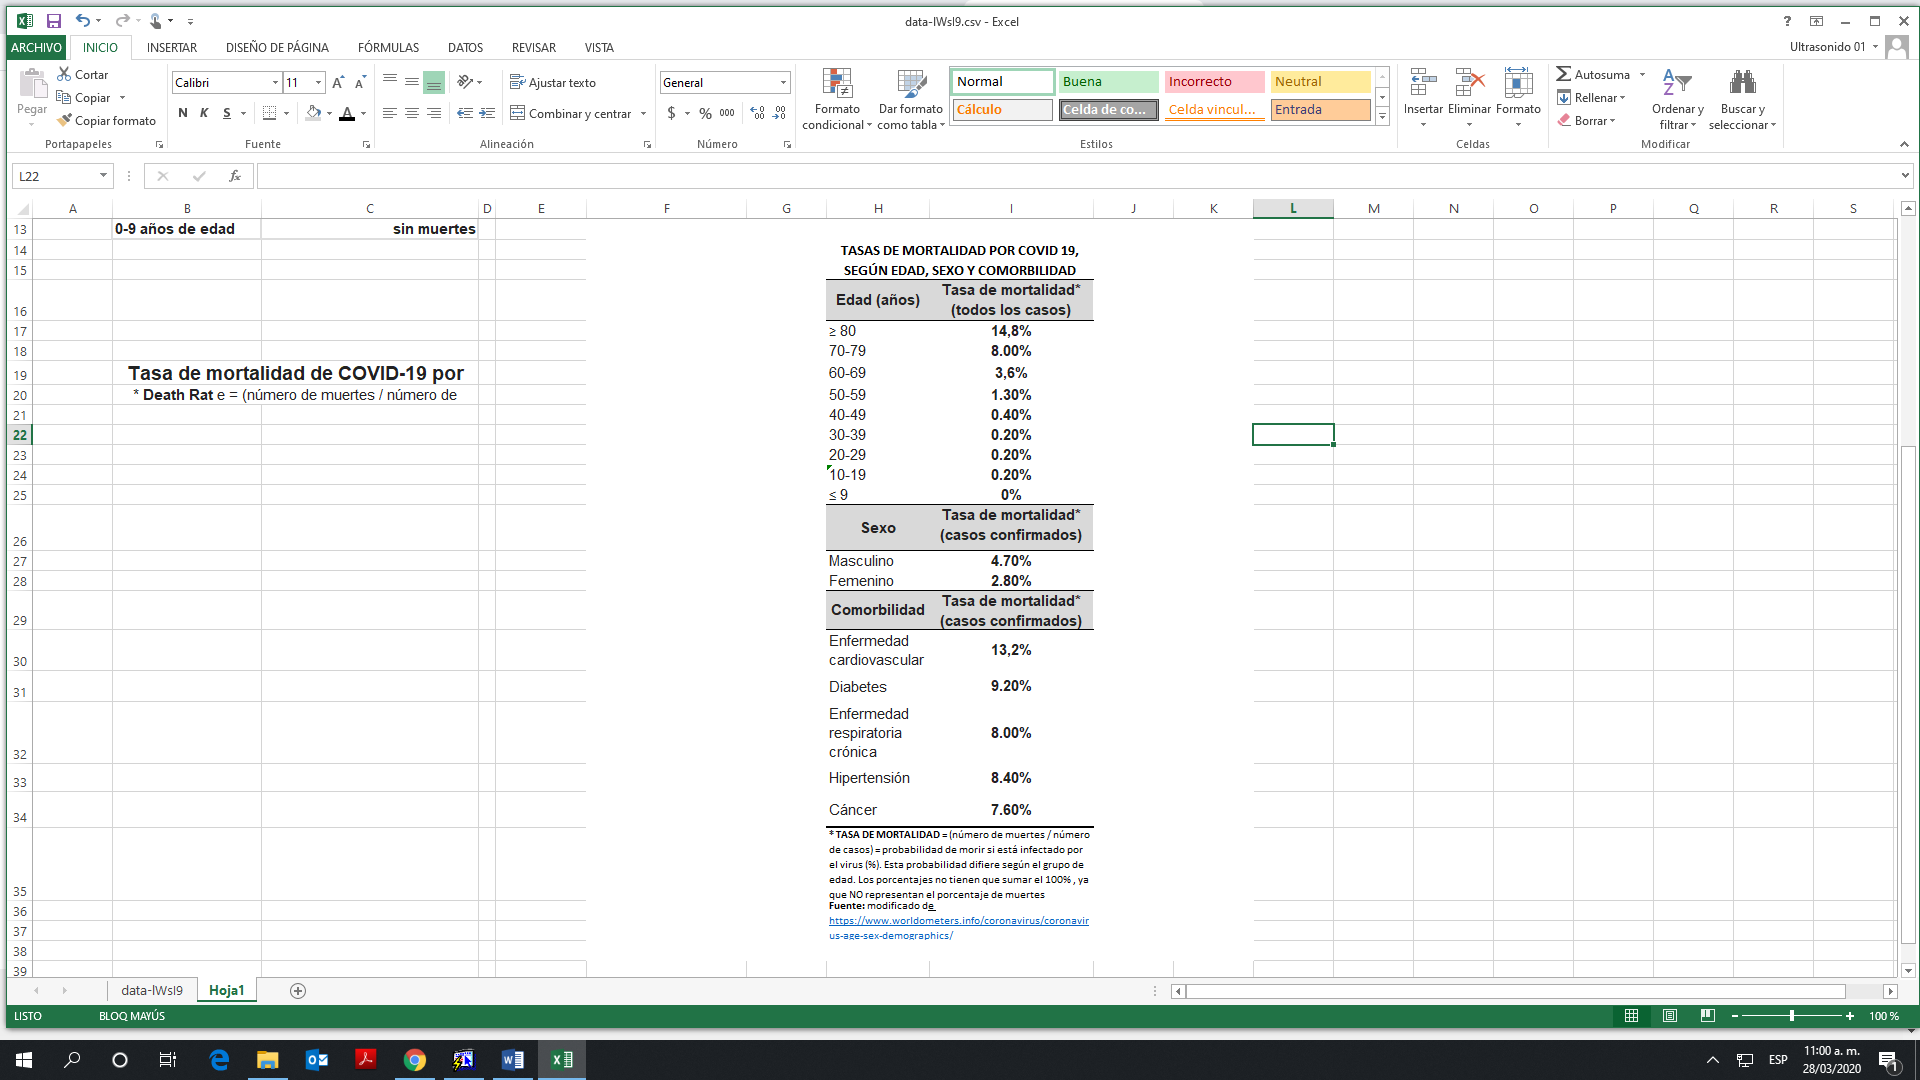Switch to DATOS ribbon tab
Screen dimensions: 1920x1080
(x=465, y=47)
